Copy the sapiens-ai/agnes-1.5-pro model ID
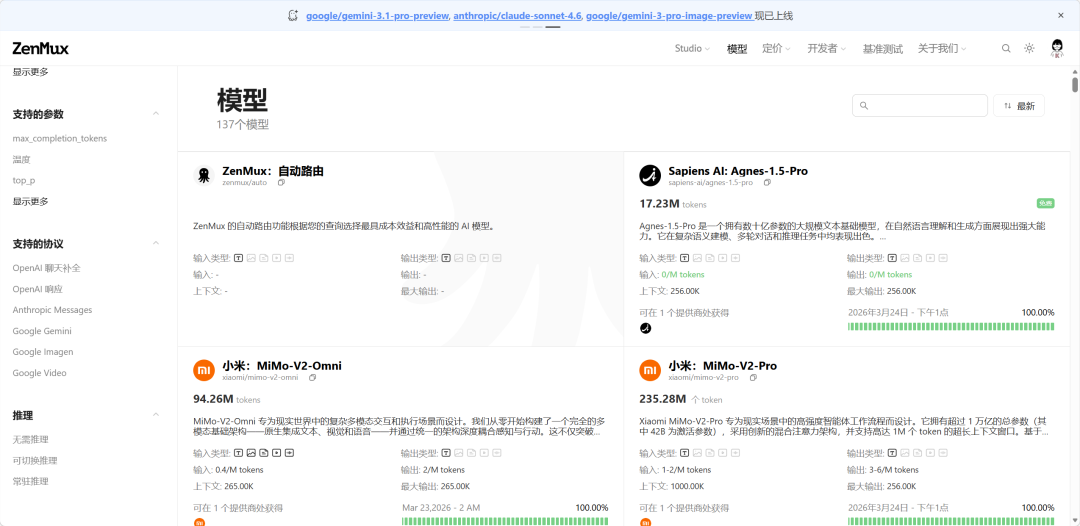This screenshot has height=526, width=1080. click(x=767, y=183)
